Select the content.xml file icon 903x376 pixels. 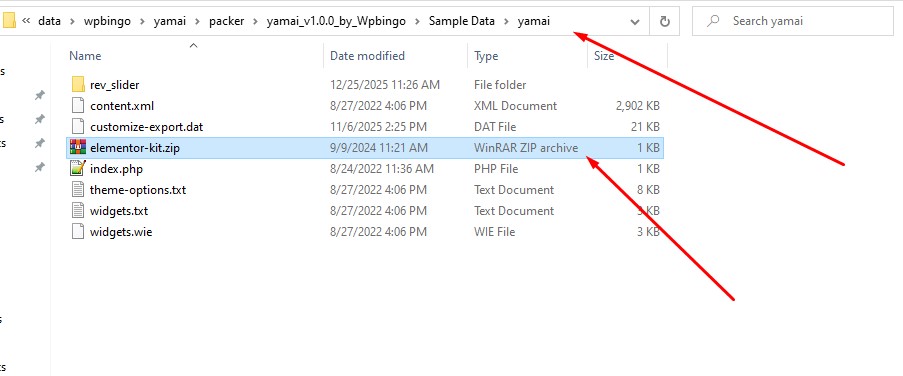[x=78, y=106]
